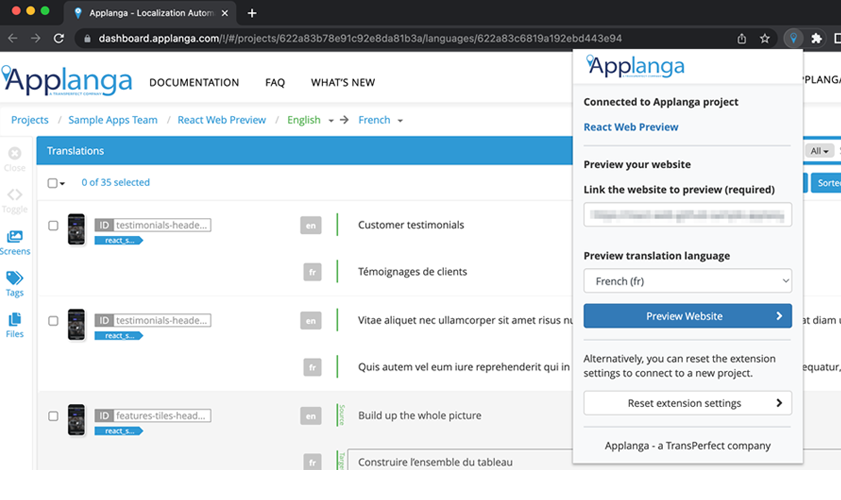Open Tags from the left sidebar

pyautogui.click(x=14, y=284)
